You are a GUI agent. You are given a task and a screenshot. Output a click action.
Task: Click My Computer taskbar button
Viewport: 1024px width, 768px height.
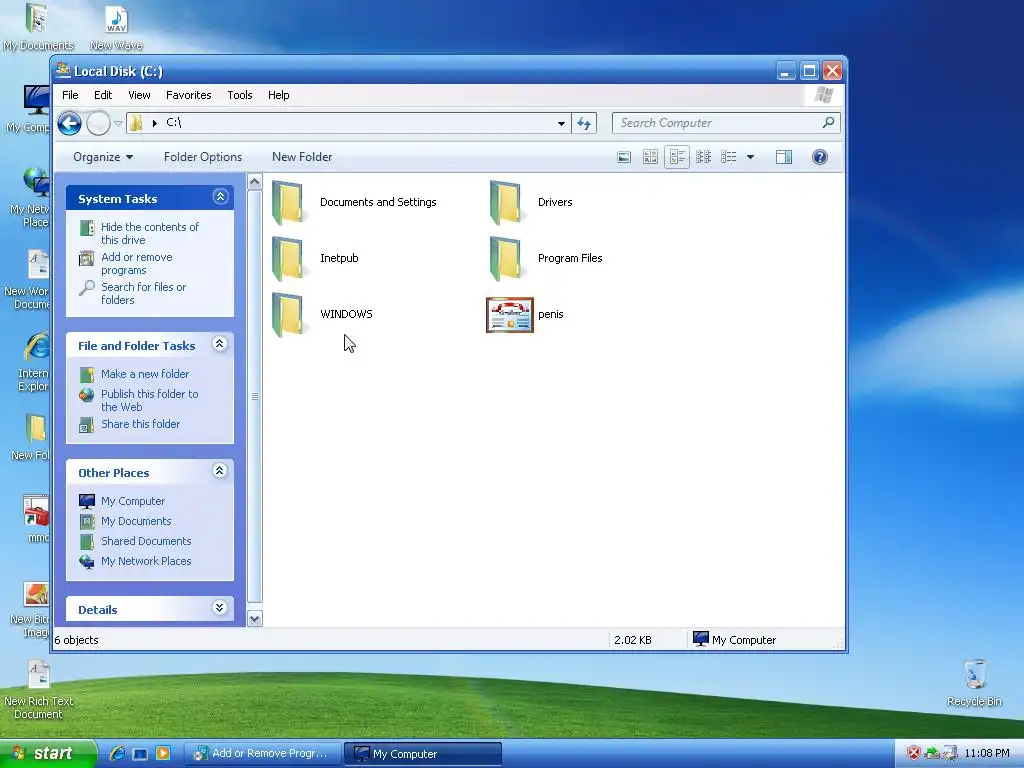point(423,753)
